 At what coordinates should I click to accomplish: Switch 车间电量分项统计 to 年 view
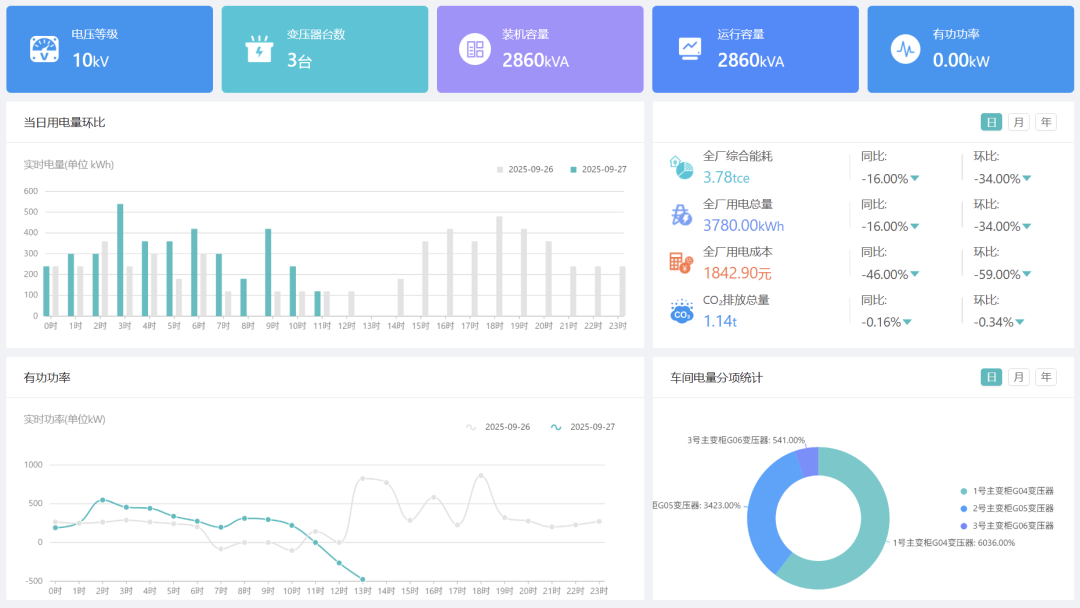click(x=1045, y=377)
